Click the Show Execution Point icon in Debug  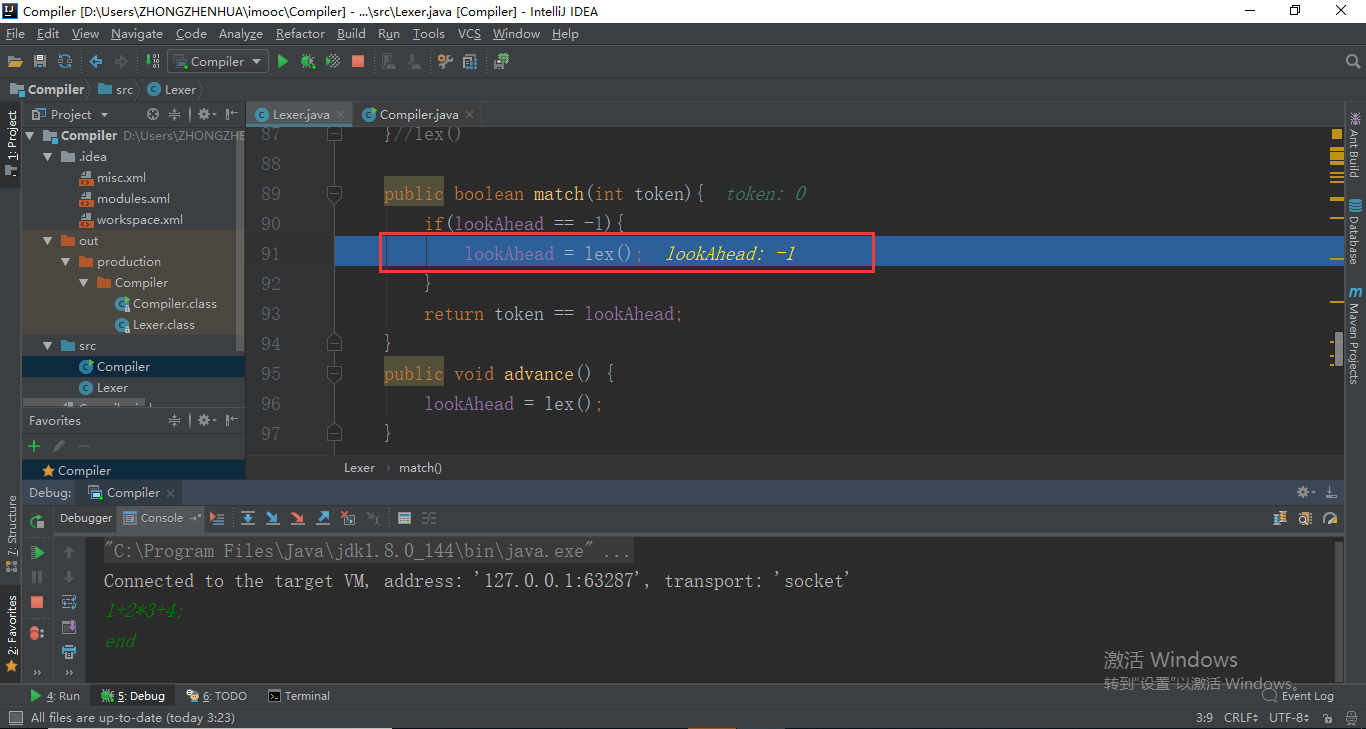click(217, 518)
